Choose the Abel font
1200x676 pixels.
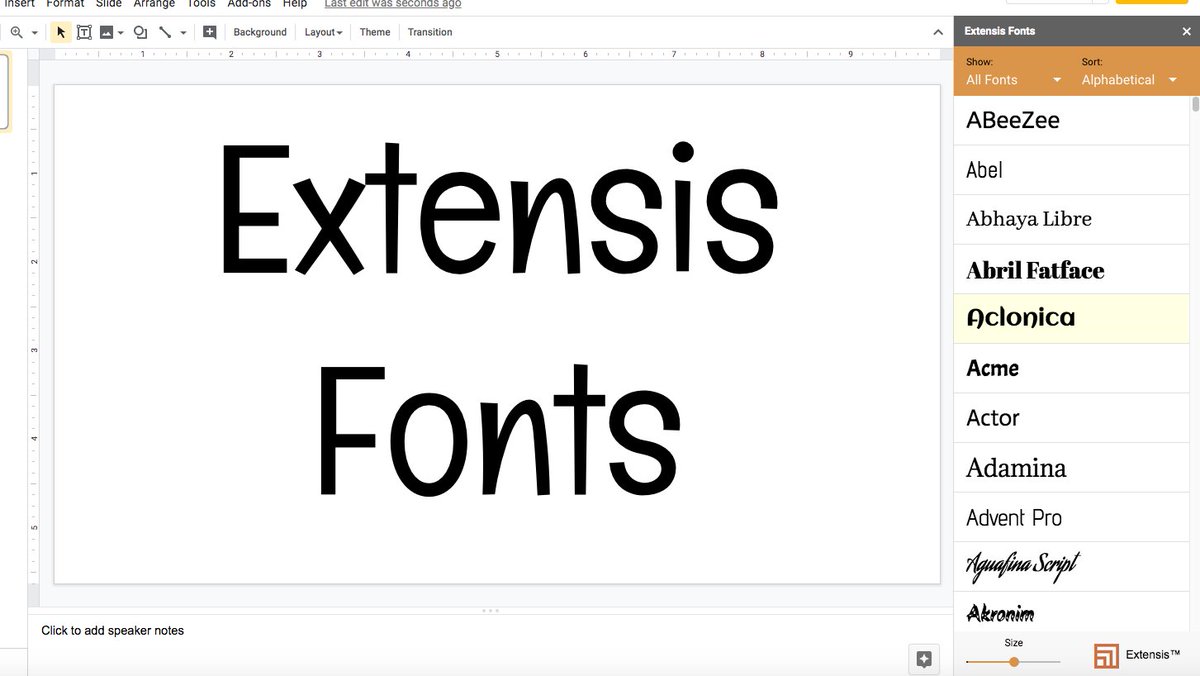point(1071,170)
